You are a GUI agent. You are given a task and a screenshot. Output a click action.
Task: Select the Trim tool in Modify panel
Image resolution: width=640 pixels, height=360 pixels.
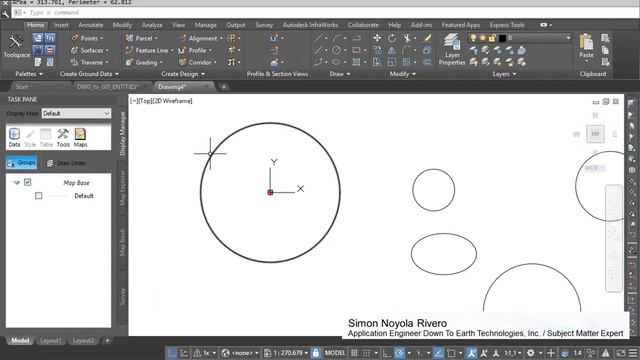pyautogui.click(x=407, y=38)
